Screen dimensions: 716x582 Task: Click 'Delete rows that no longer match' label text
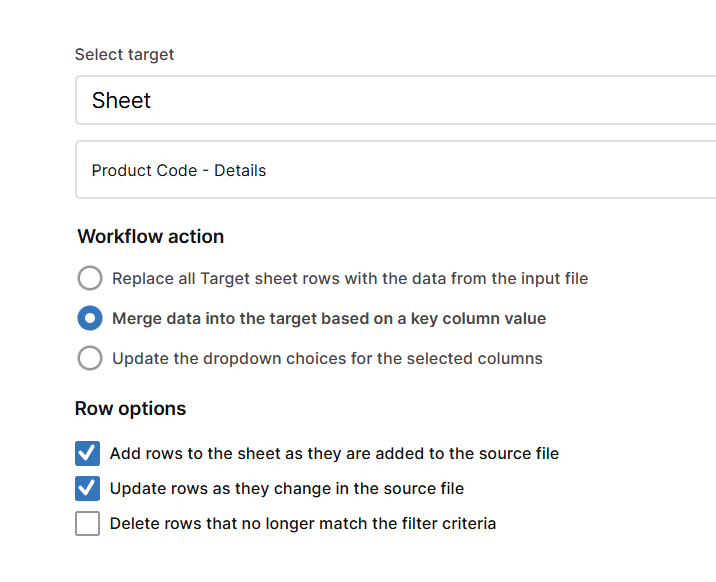(x=303, y=524)
